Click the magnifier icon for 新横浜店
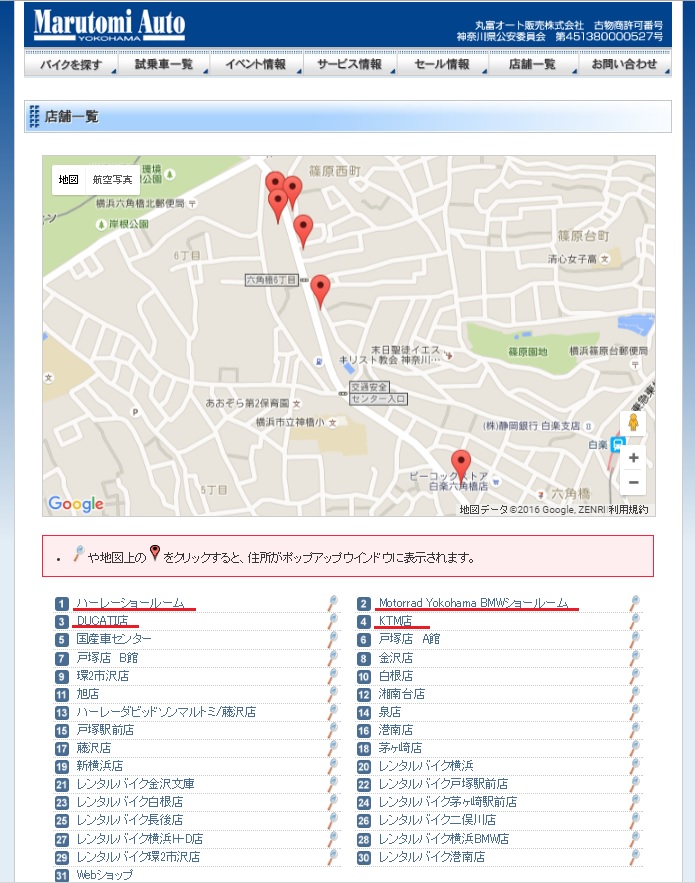Image resolution: width=695 pixels, height=883 pixels. click(x=333, y=765)
